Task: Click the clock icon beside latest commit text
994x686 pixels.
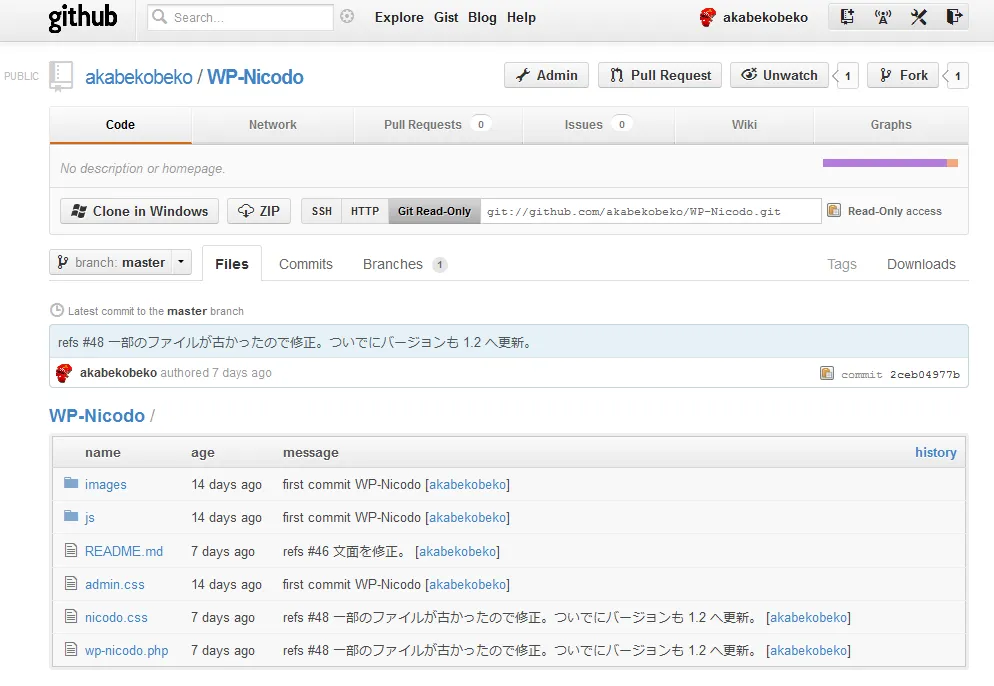Action: [57, 310]
